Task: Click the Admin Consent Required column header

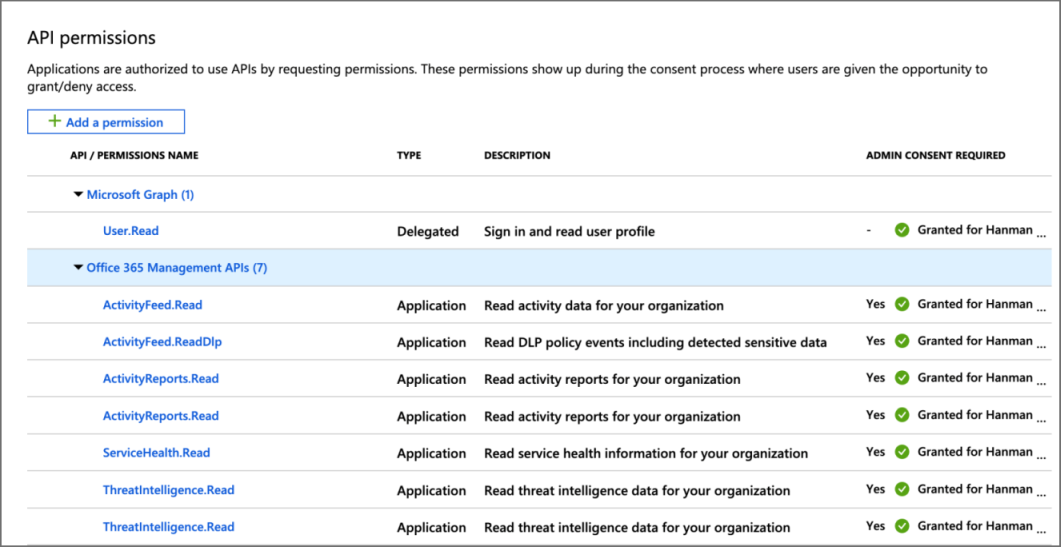Action: pyautogui.click(x=935, y=156)
